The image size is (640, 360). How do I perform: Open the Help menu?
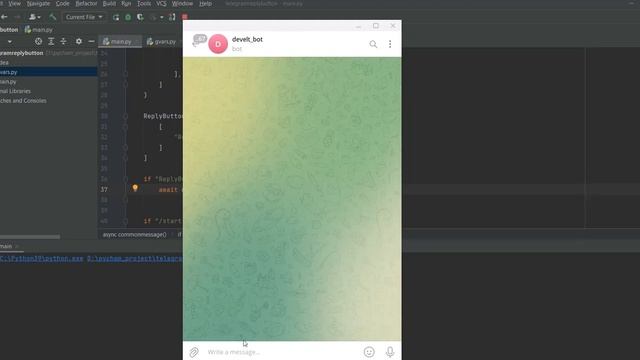tap(205, 3)
